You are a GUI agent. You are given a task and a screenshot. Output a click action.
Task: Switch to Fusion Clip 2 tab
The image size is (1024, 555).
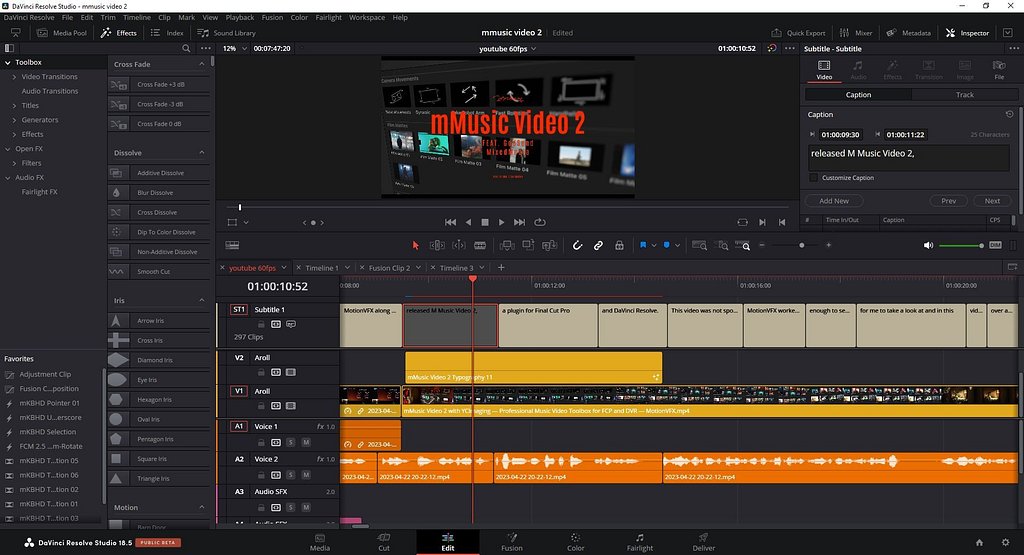pyautogui.click(x=389, y=268)
